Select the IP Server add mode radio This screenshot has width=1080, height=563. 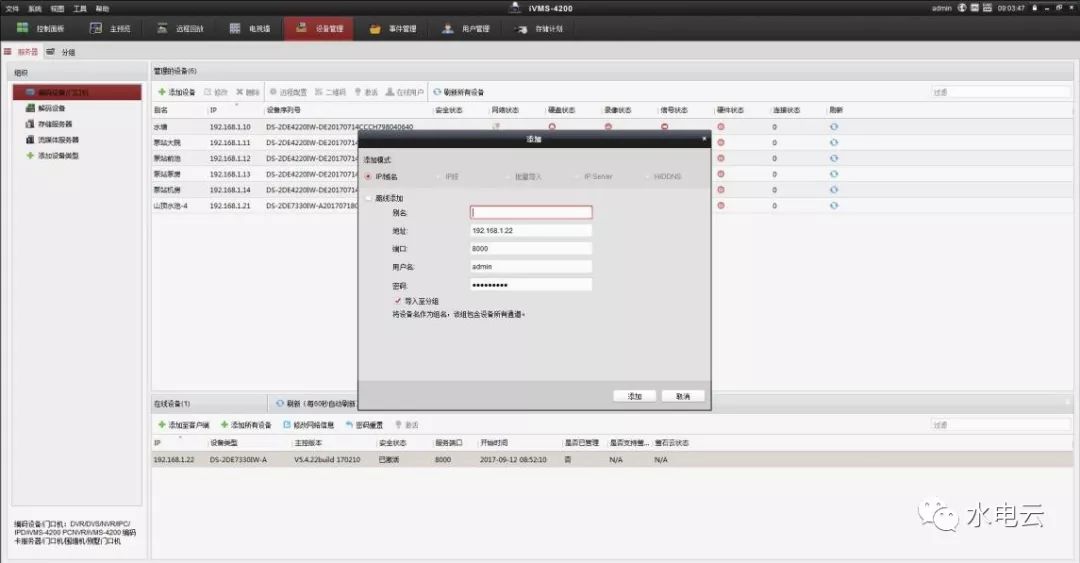(578, 177)
